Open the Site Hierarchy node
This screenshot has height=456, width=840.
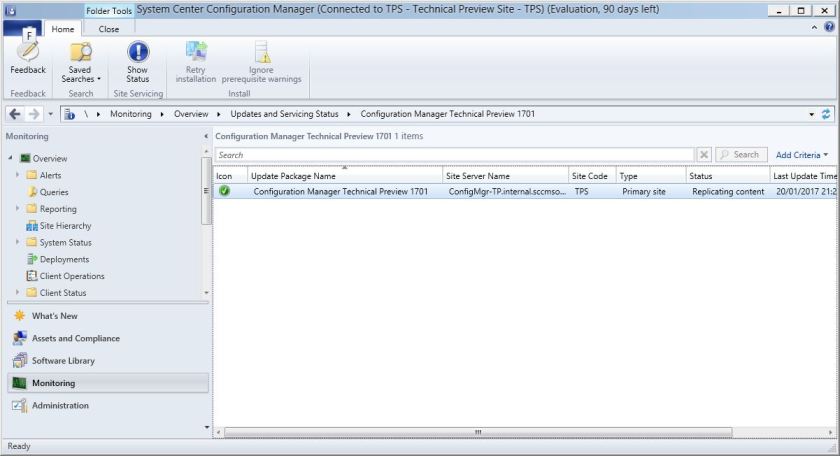pyautogui.click(x=65, y=226)
